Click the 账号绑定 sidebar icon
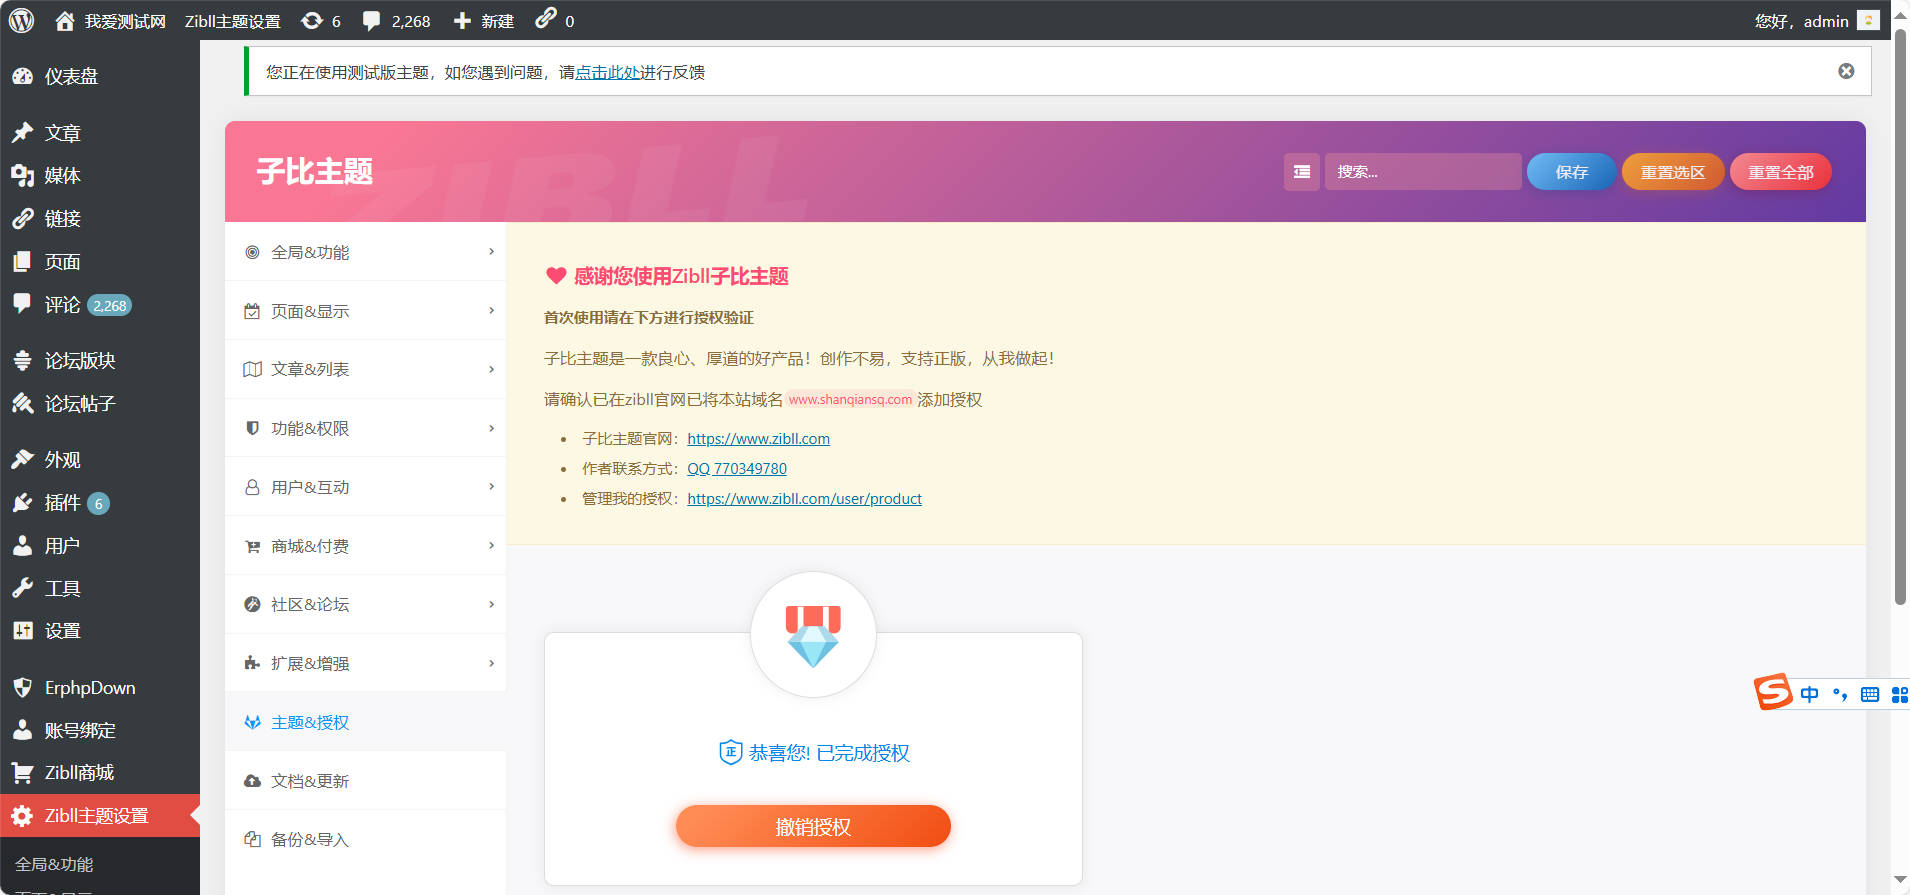Screen dimensions: 1910x895 [x=22, y=730]
